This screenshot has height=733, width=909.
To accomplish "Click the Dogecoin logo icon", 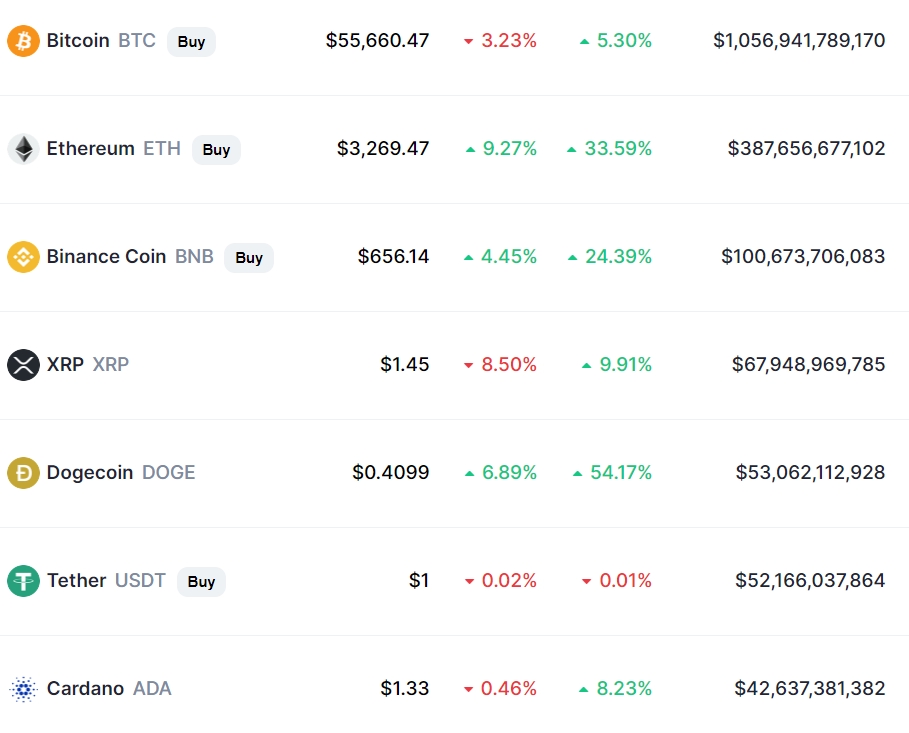I will (x=23, y=473).
